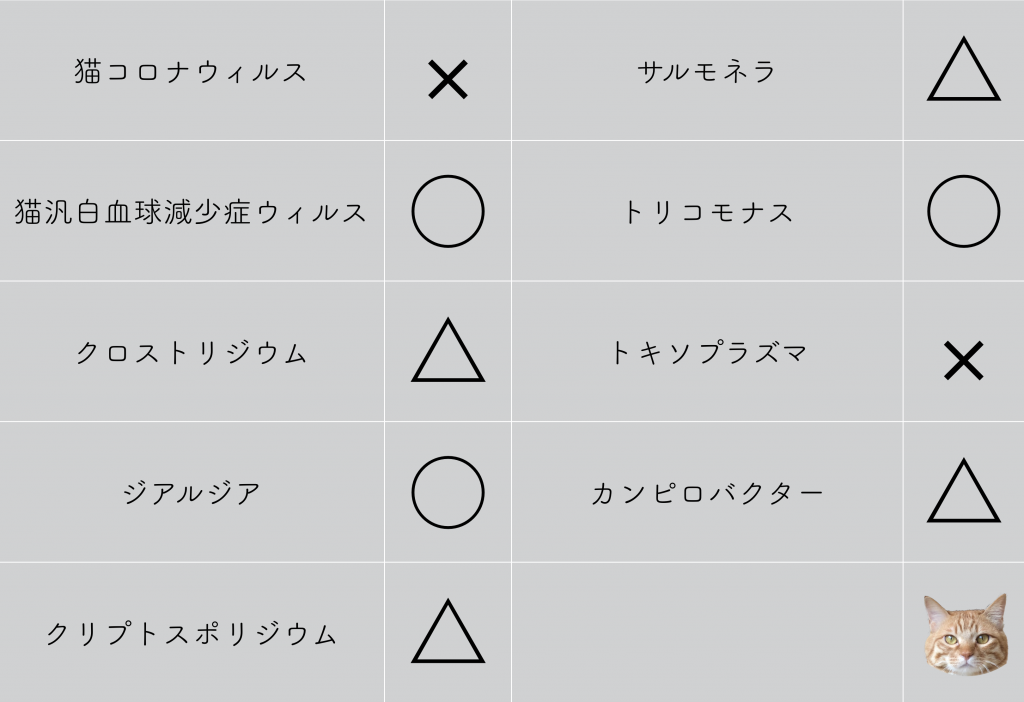Click the カンピロバクター label

pos(707,493)
